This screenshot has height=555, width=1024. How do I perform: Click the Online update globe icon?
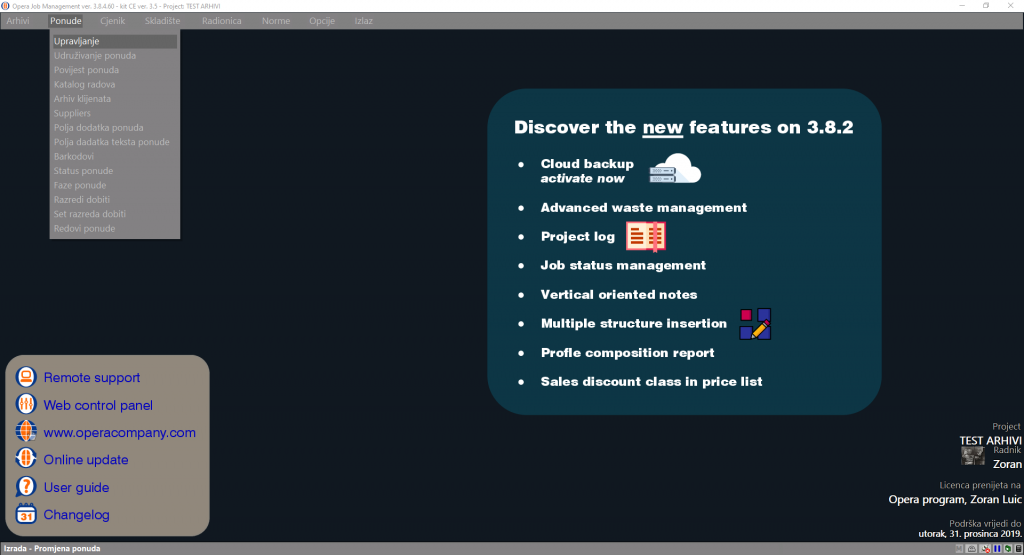[x=27, y=460]
